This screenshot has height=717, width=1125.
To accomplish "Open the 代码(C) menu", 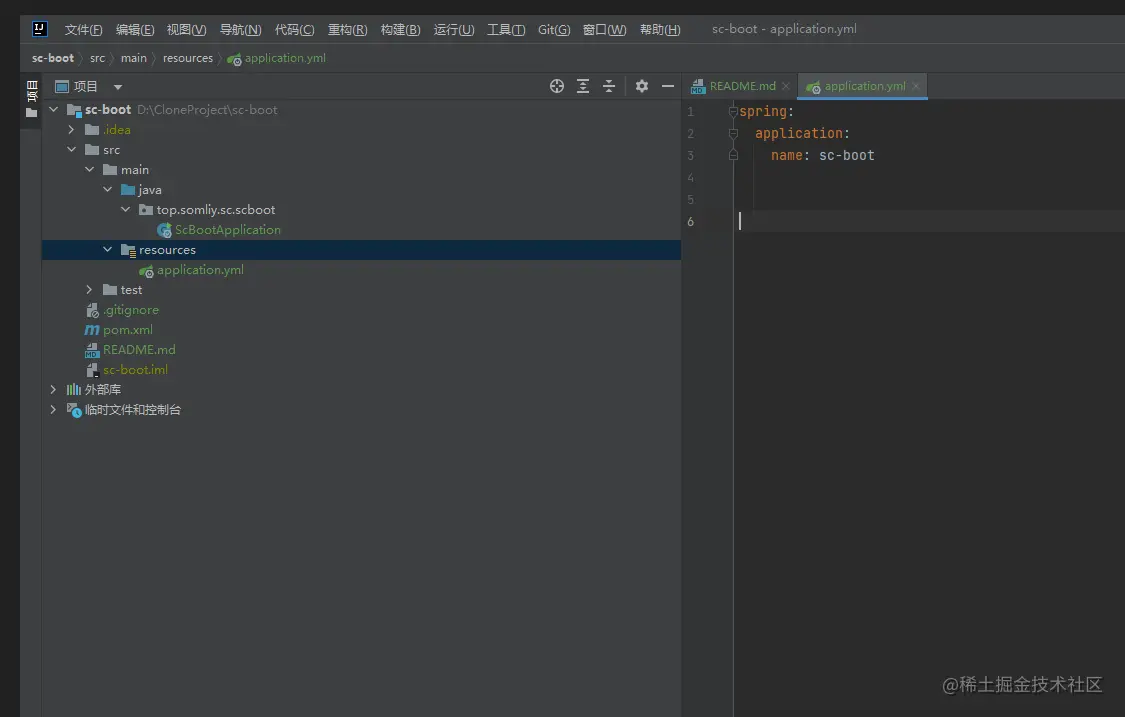I will pyautogui.click(x=294, y=29).
